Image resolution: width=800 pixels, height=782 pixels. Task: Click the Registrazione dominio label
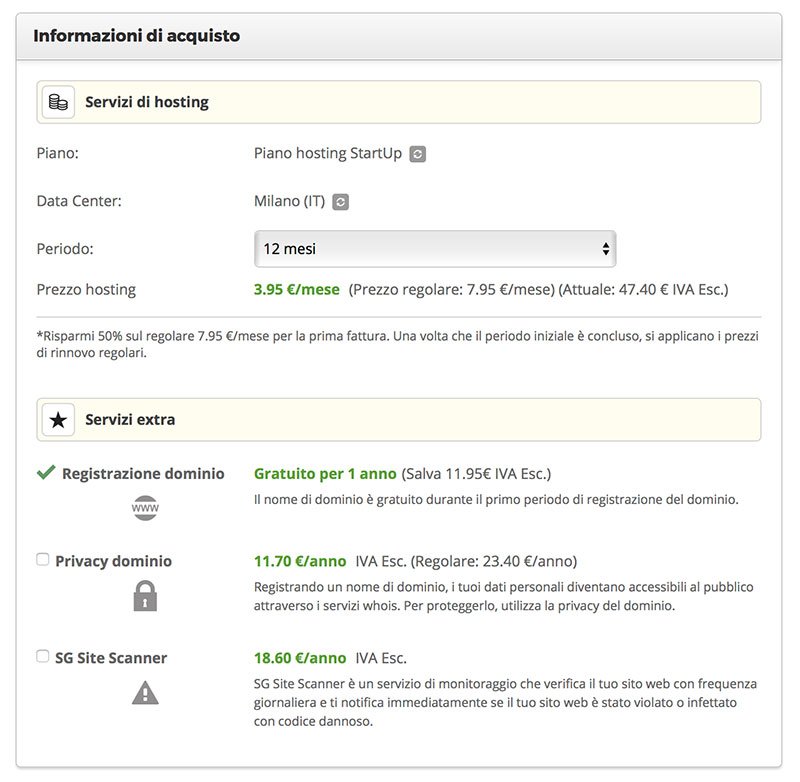click(x=143, y=474)
